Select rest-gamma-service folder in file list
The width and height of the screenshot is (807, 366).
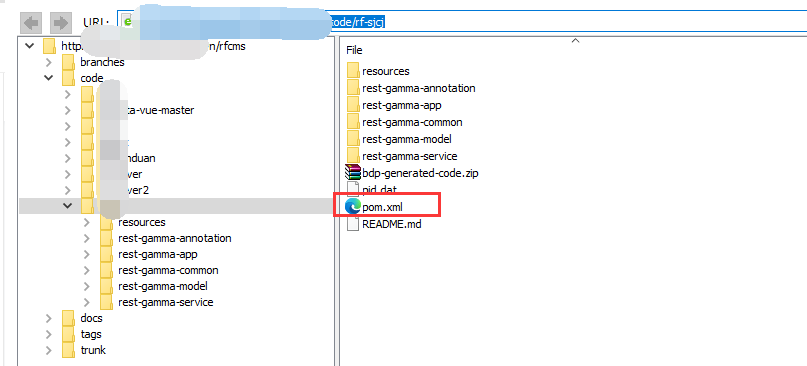(409, 156)
